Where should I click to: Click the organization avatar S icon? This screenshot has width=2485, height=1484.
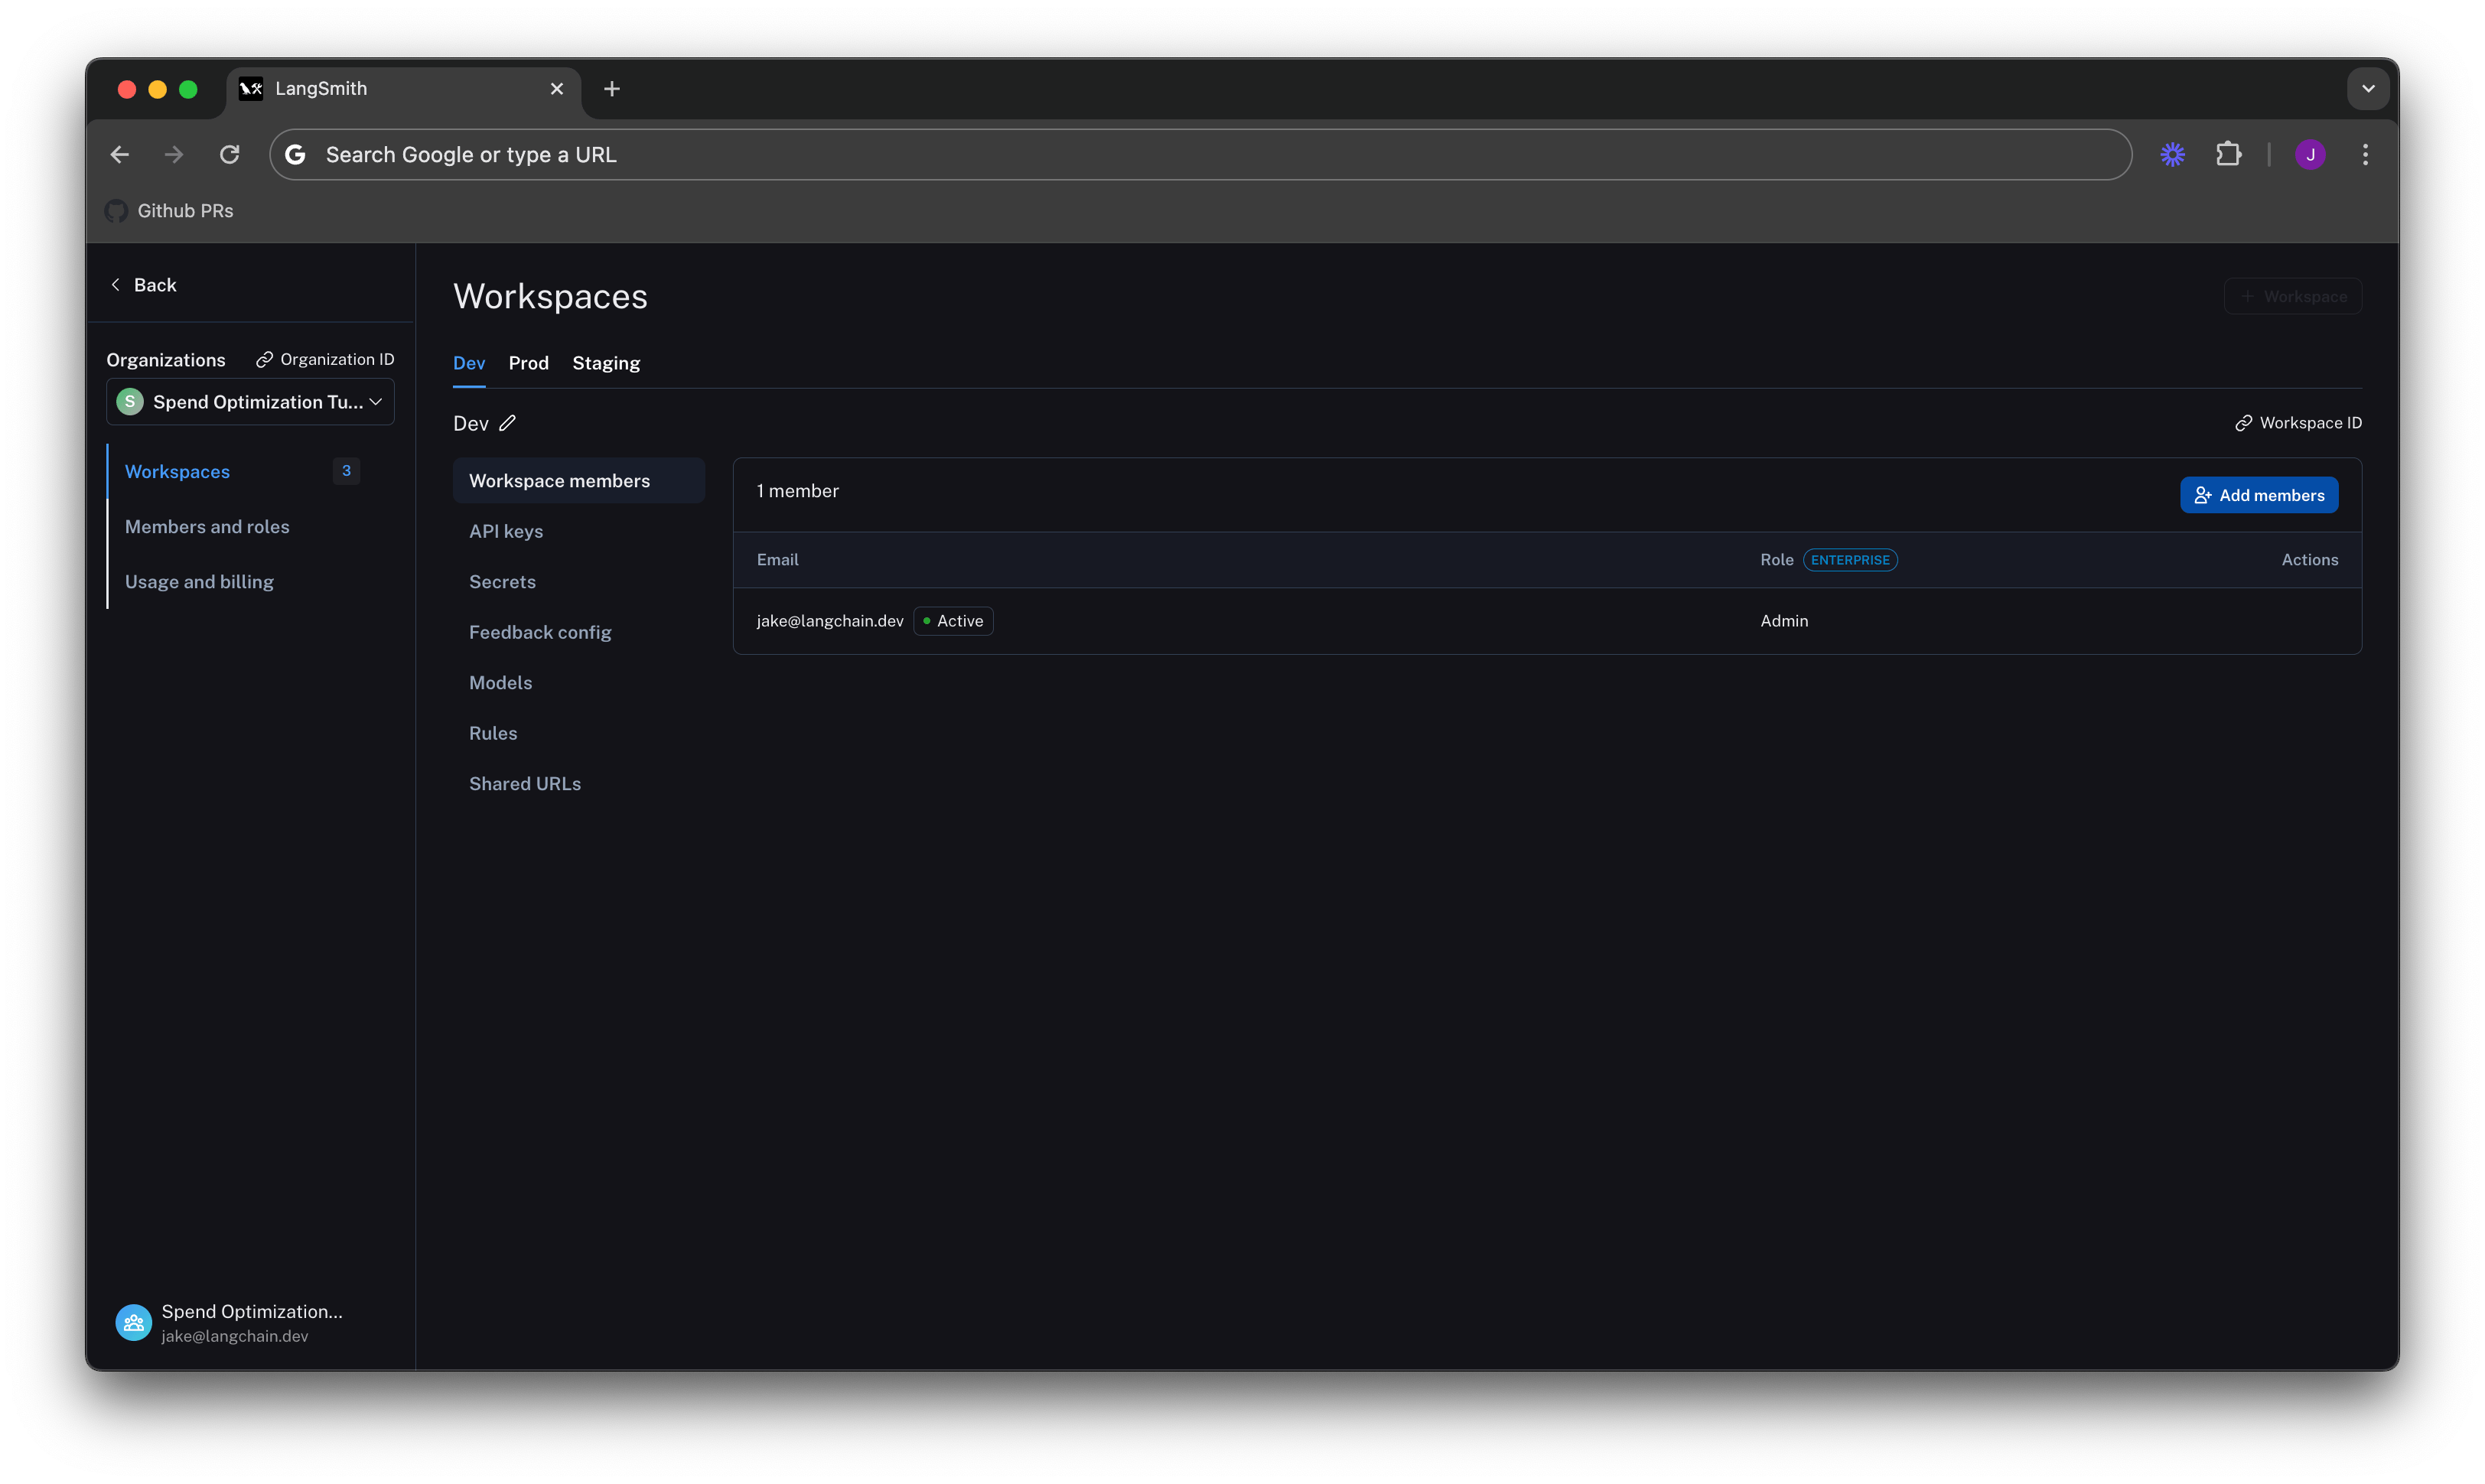[x=130, y=402]
